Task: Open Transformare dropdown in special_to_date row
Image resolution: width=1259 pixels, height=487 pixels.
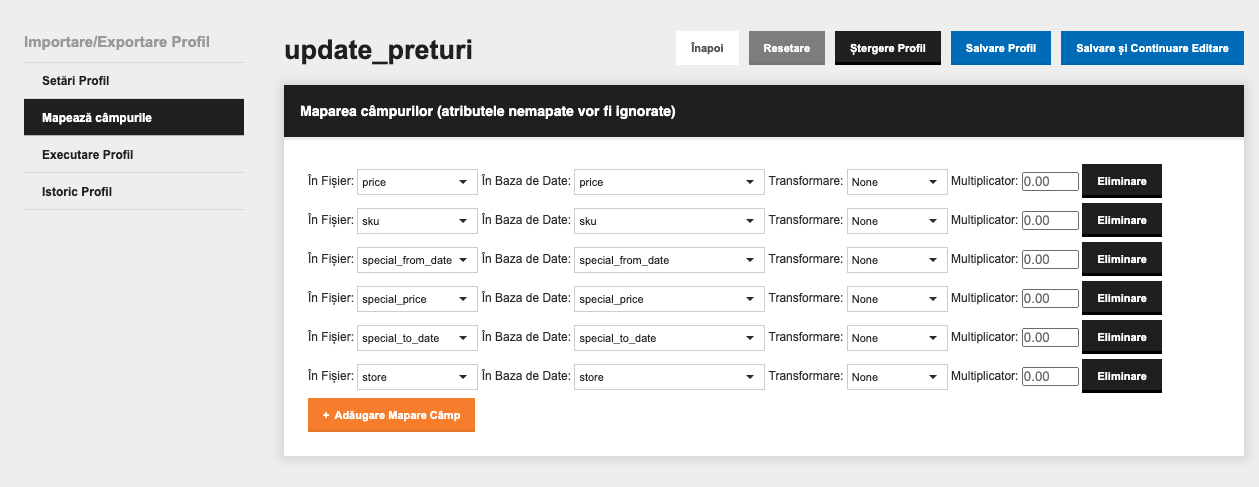Action: 897,338
